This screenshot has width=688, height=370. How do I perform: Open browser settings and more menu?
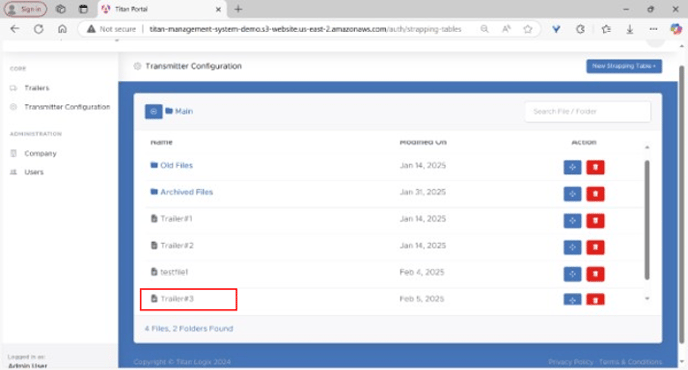point(653,29)
